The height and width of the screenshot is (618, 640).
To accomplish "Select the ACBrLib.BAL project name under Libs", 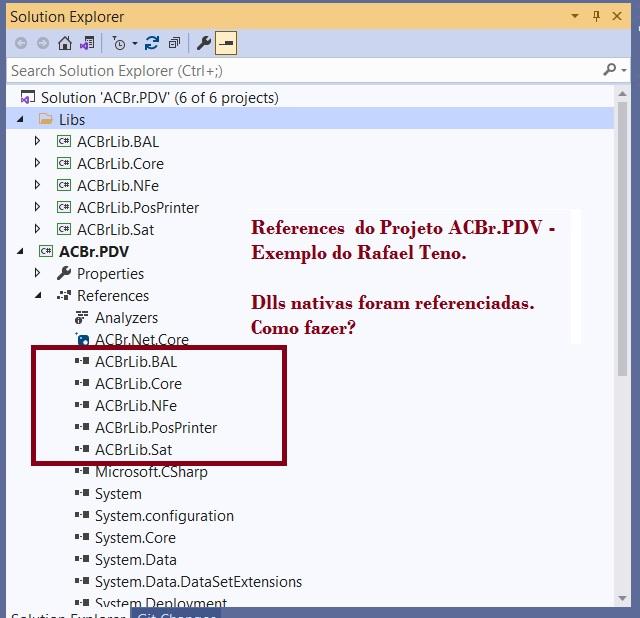I will (x=118, y=142).
